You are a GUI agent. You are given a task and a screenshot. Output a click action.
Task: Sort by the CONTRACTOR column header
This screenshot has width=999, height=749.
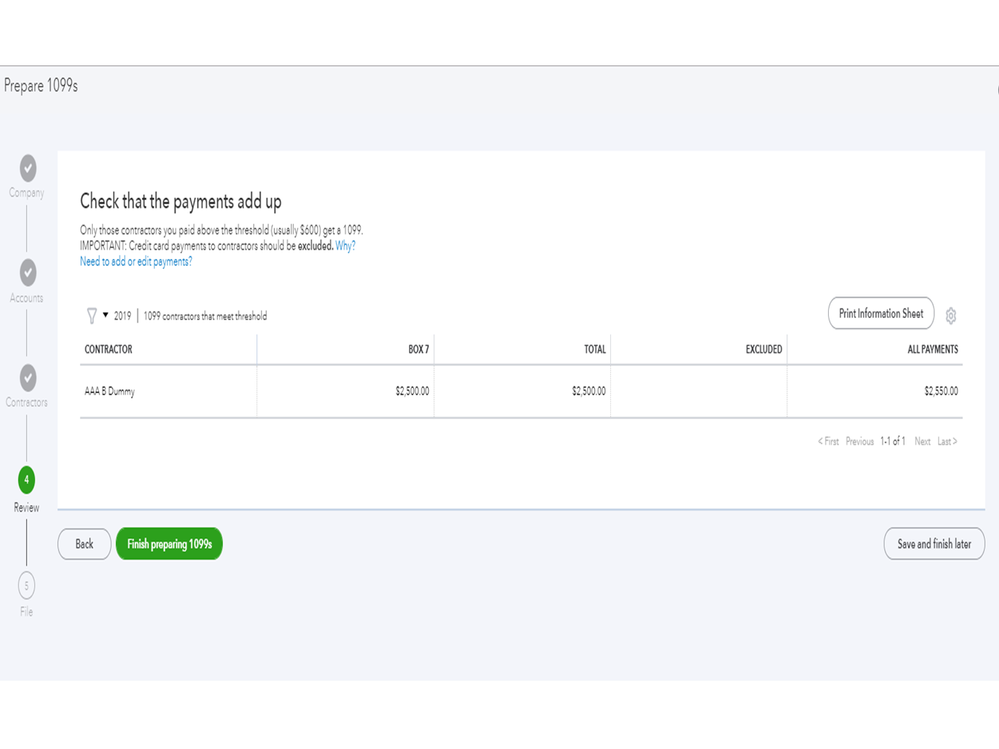pos(108,349)
